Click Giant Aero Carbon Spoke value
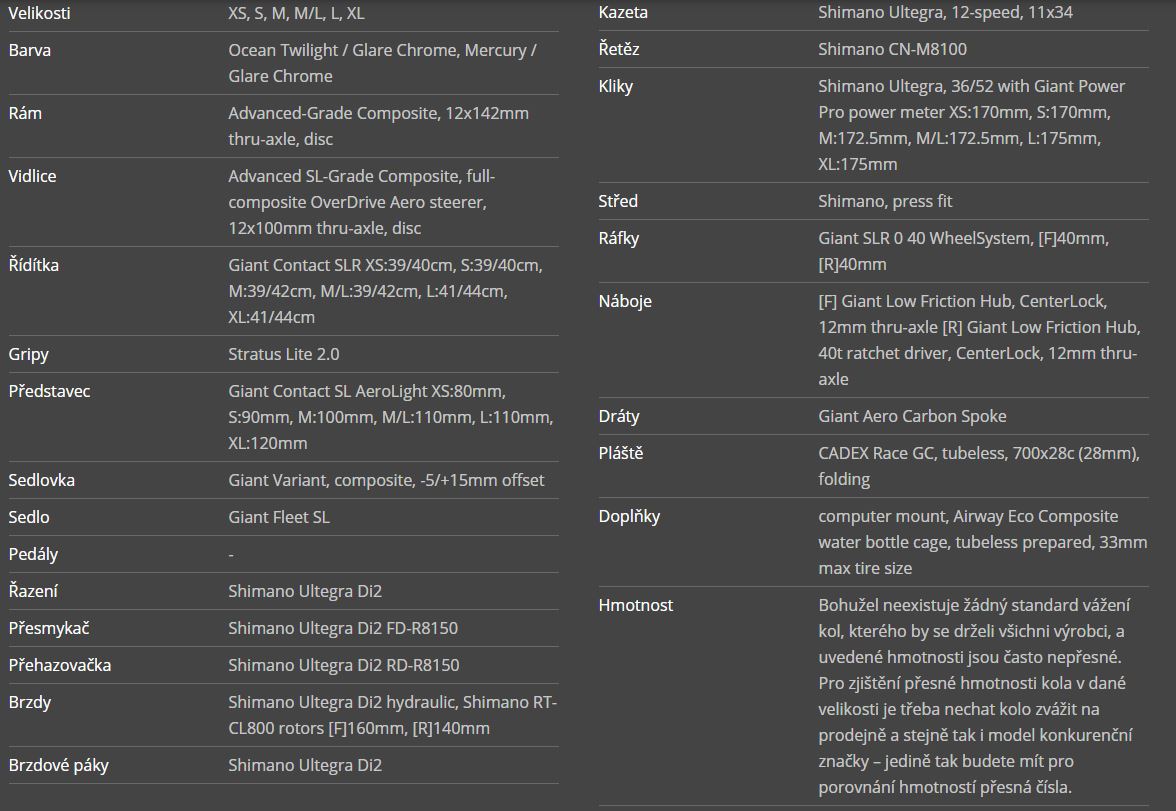Viewport: 1176px width, 811px height. tap(912, 416)
